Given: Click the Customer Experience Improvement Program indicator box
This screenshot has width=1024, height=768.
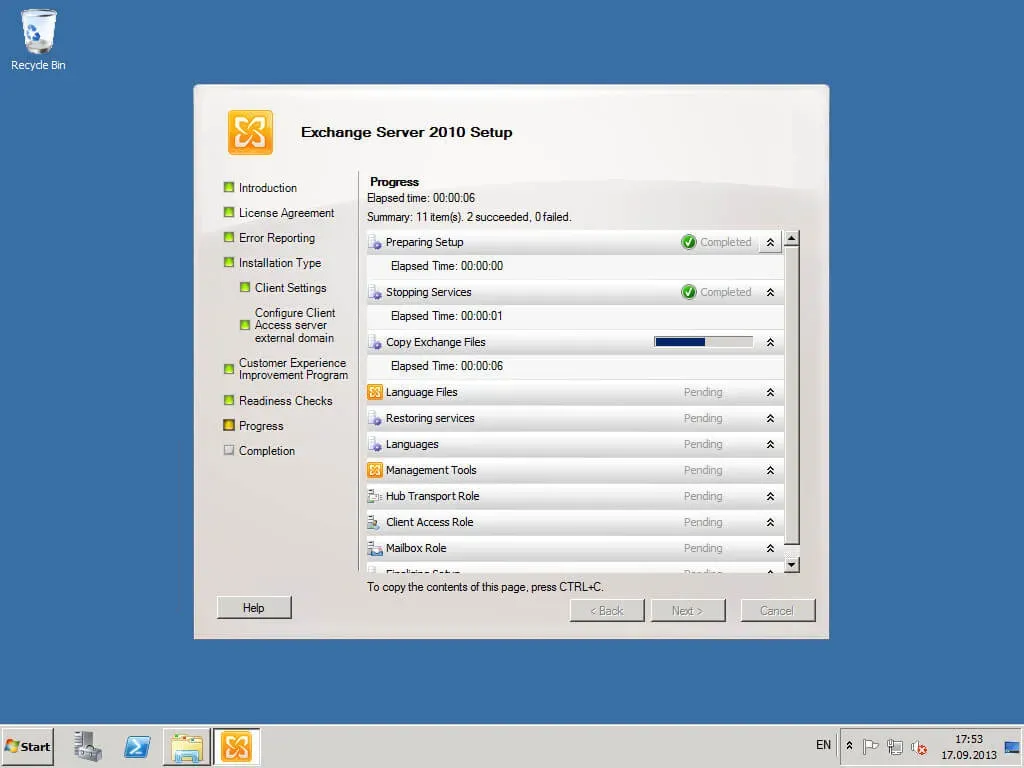Looking at the screenshot, I should pos(229,369).
